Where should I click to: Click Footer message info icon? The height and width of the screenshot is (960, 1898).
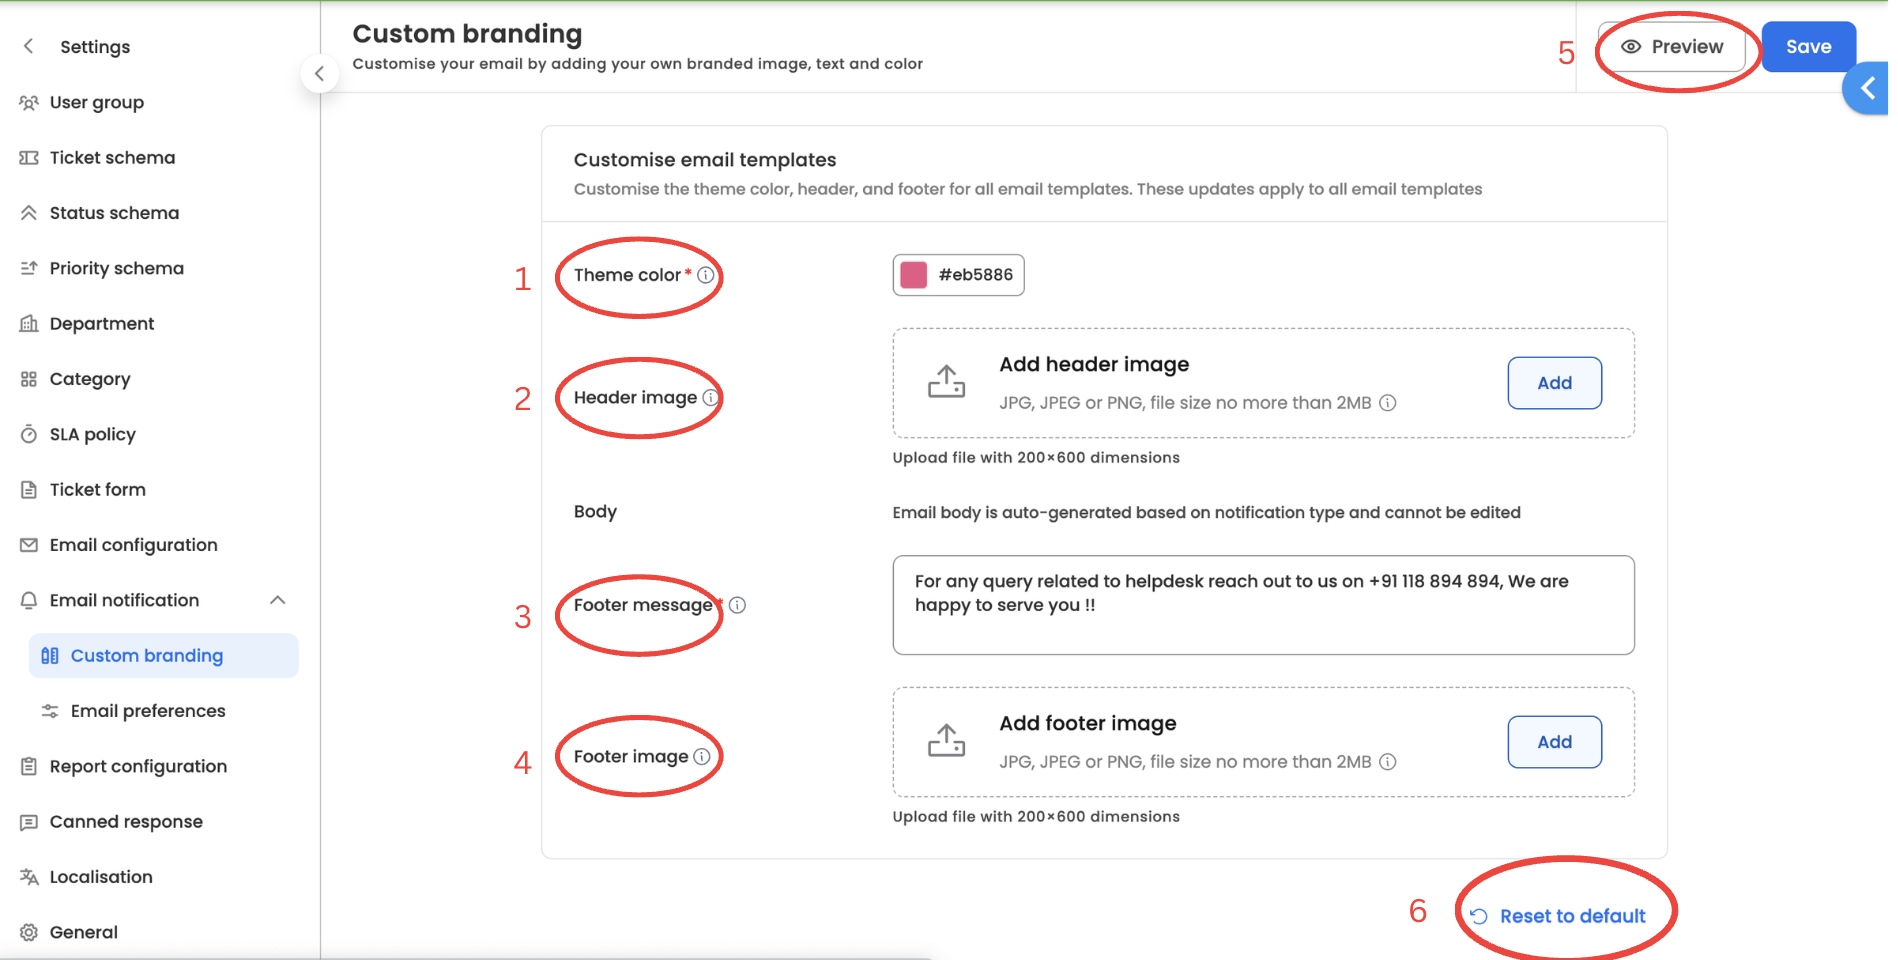pyautogui.click(x=737, y=605)
